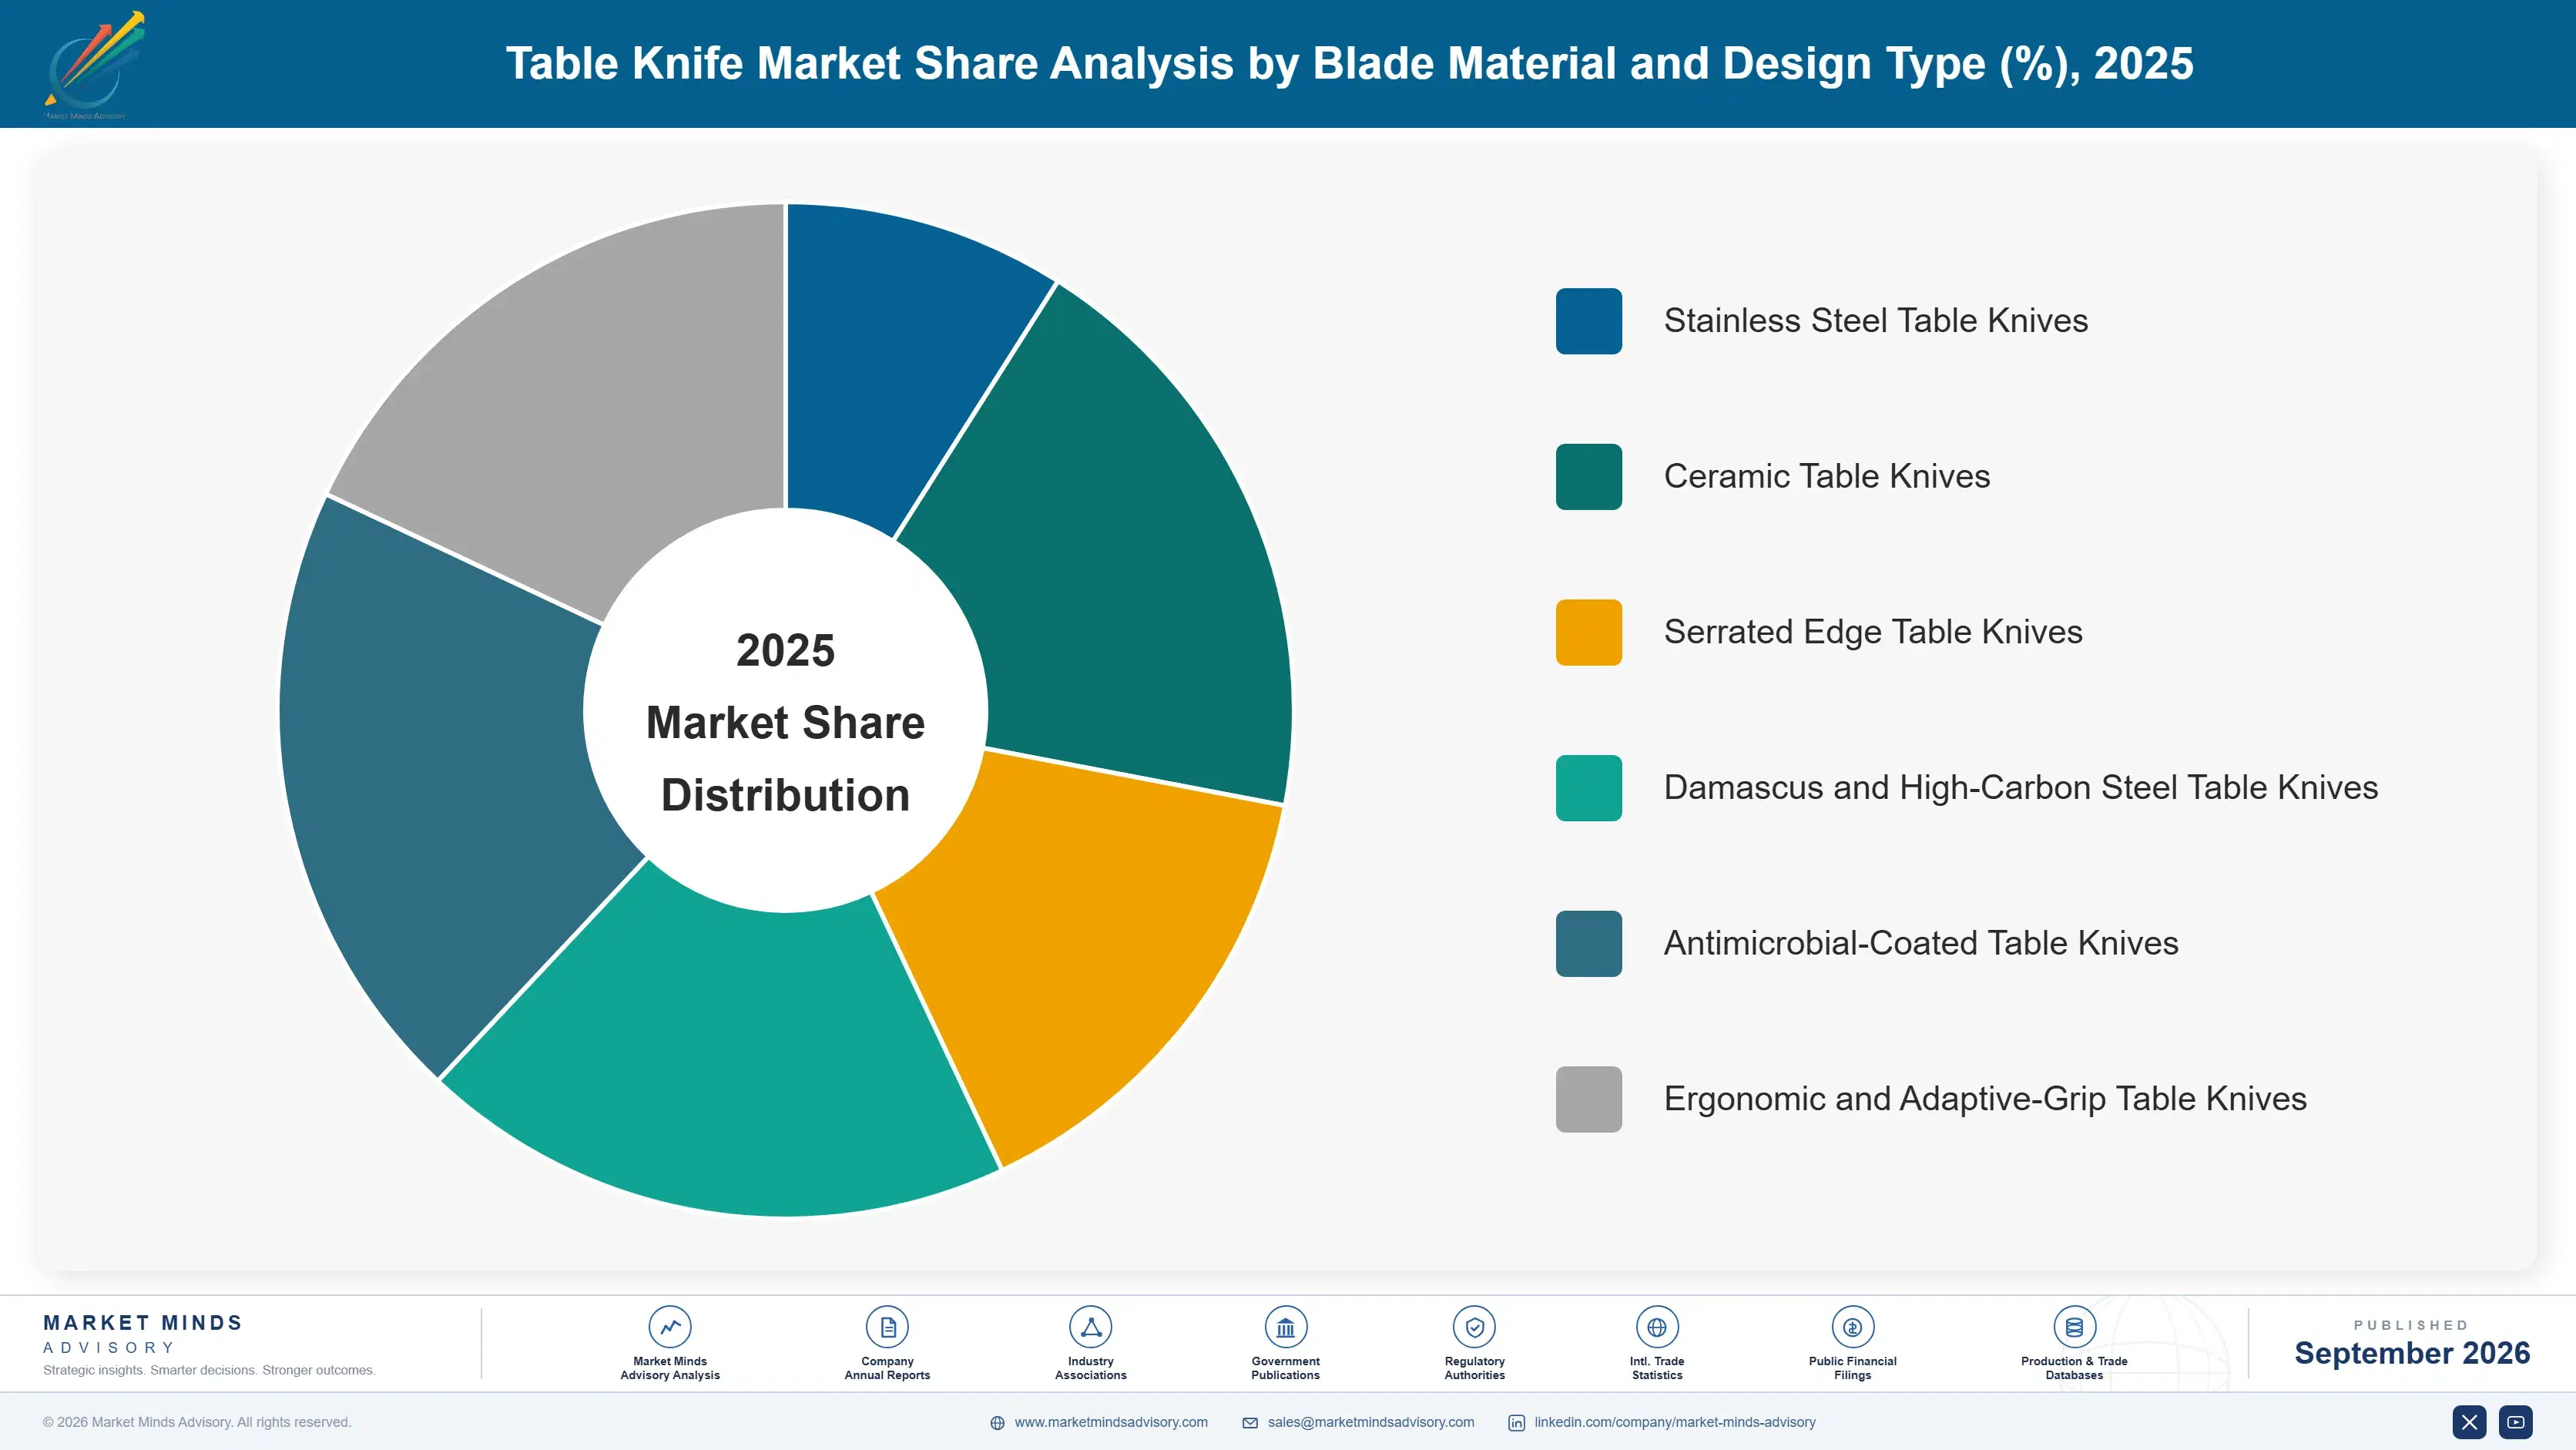Click the September 2026 published date
Image resolution: width=2576 pixels, height=1450 pixels.
click(x=2412, y=1353)
